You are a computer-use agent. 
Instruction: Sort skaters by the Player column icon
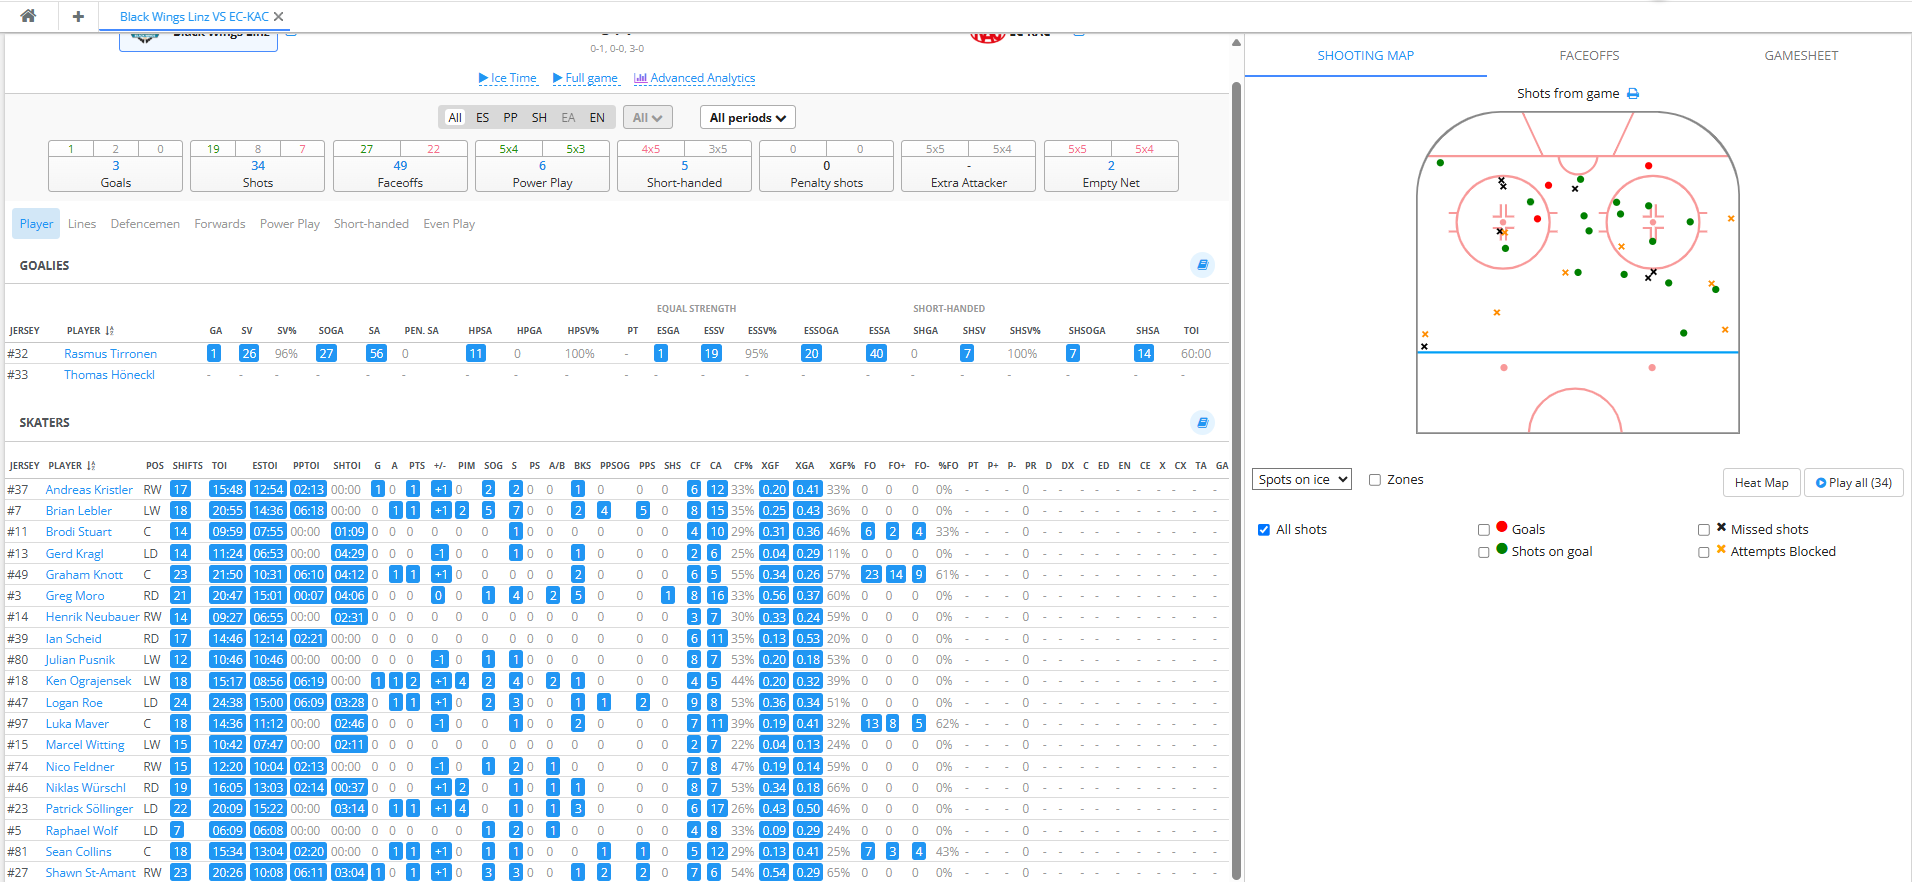[91, 466]
